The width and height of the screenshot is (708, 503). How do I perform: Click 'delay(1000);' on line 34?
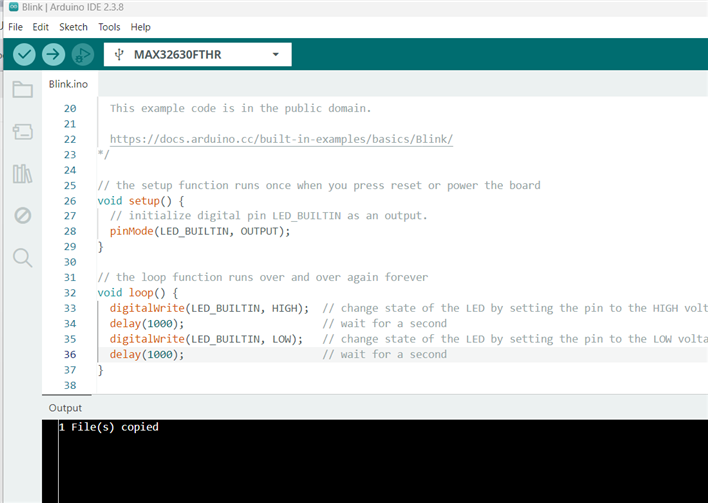(x=147, y=324)
